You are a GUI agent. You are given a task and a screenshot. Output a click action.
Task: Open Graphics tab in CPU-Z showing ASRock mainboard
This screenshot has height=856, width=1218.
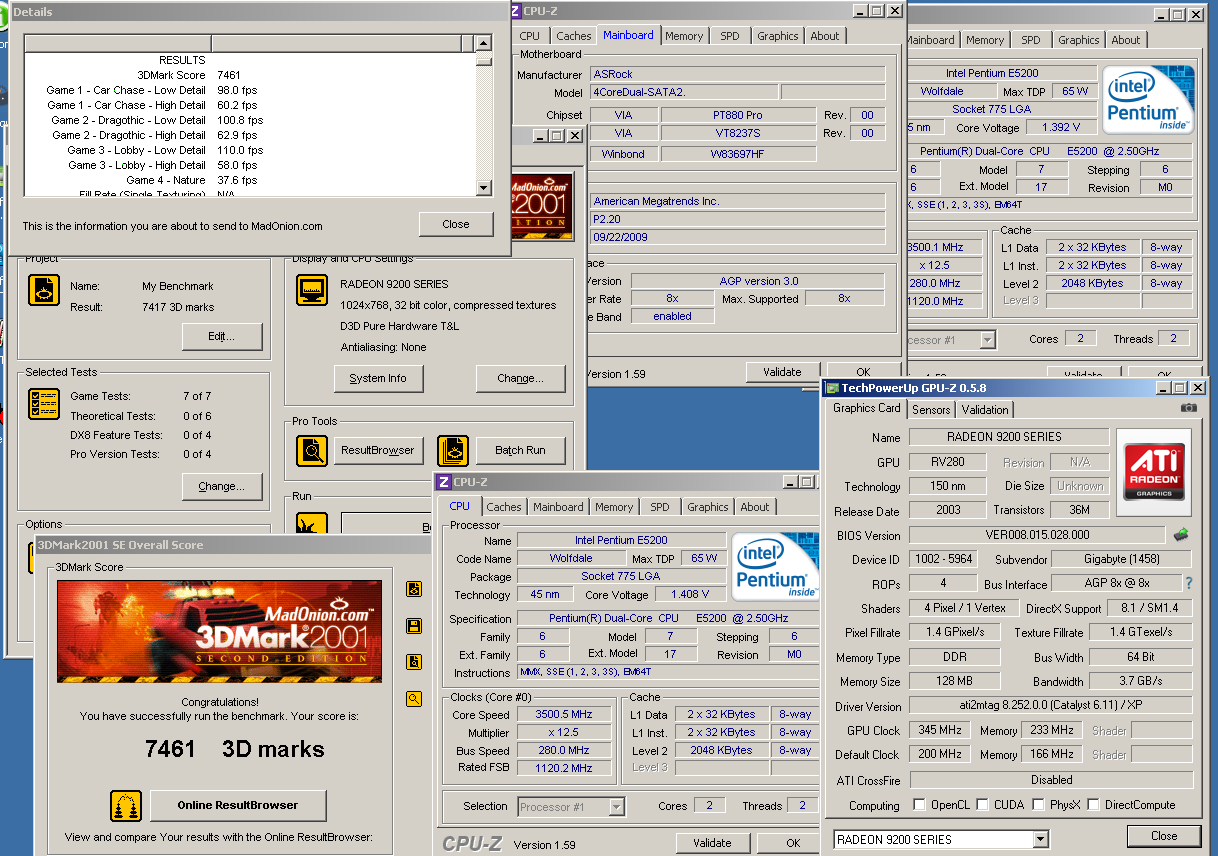(778, 36)
